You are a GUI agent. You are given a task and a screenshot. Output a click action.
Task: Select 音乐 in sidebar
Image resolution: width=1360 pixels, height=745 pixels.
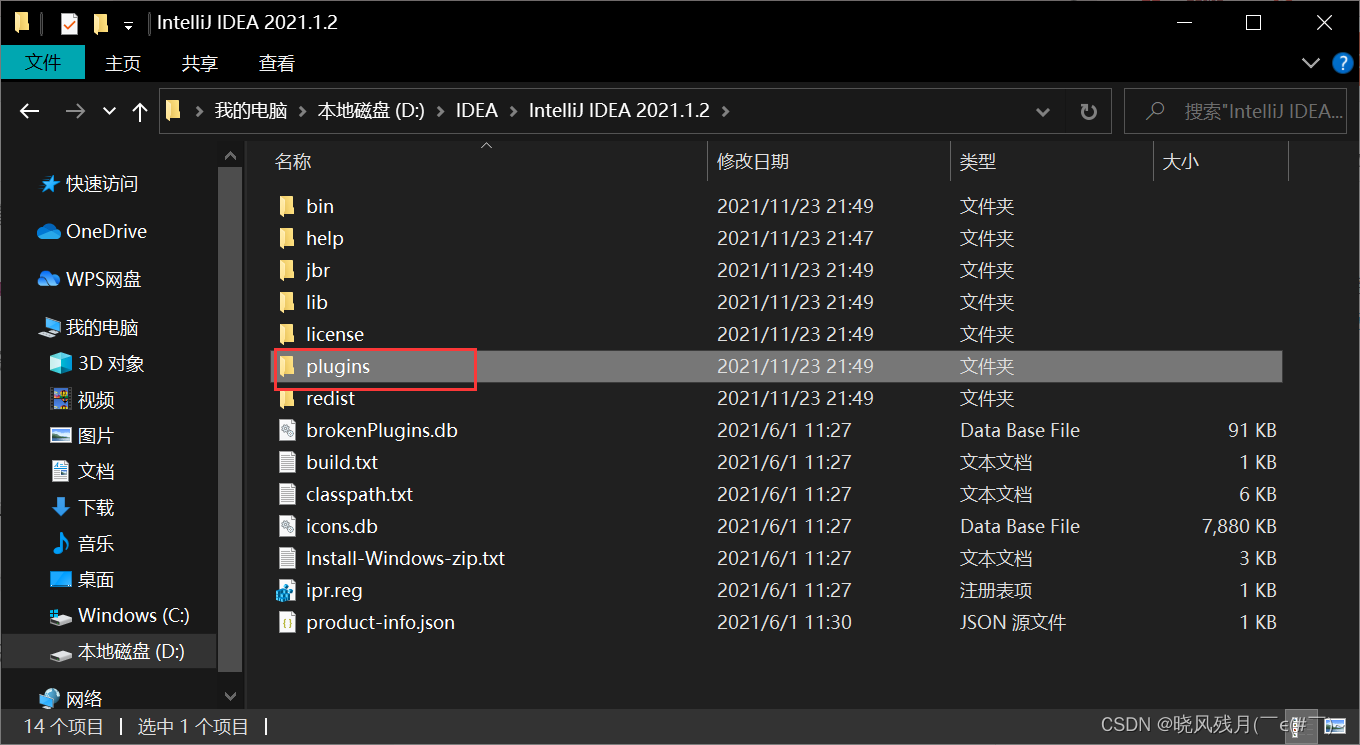82,543
